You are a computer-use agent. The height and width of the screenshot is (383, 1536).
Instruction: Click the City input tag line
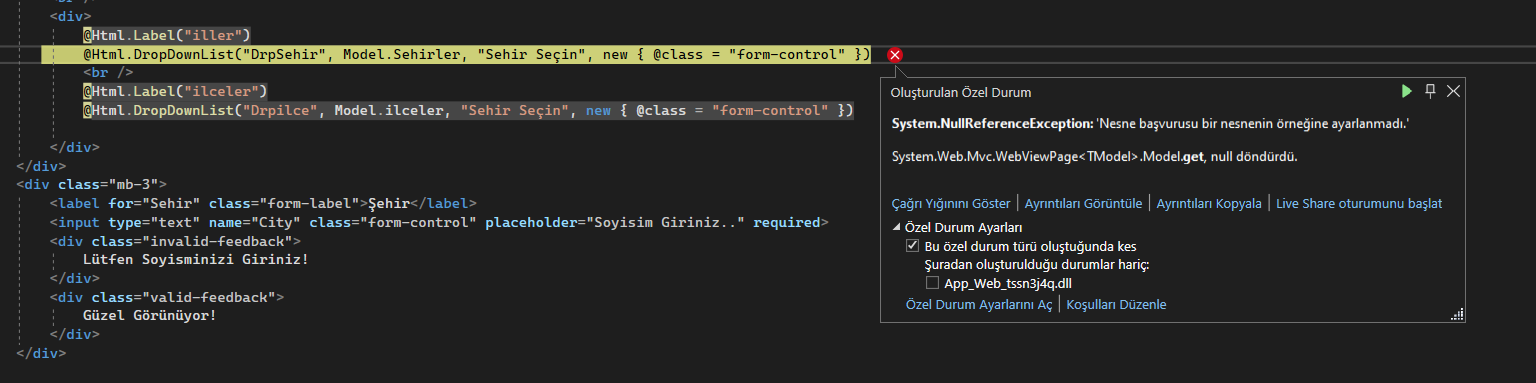pos(439,222)
